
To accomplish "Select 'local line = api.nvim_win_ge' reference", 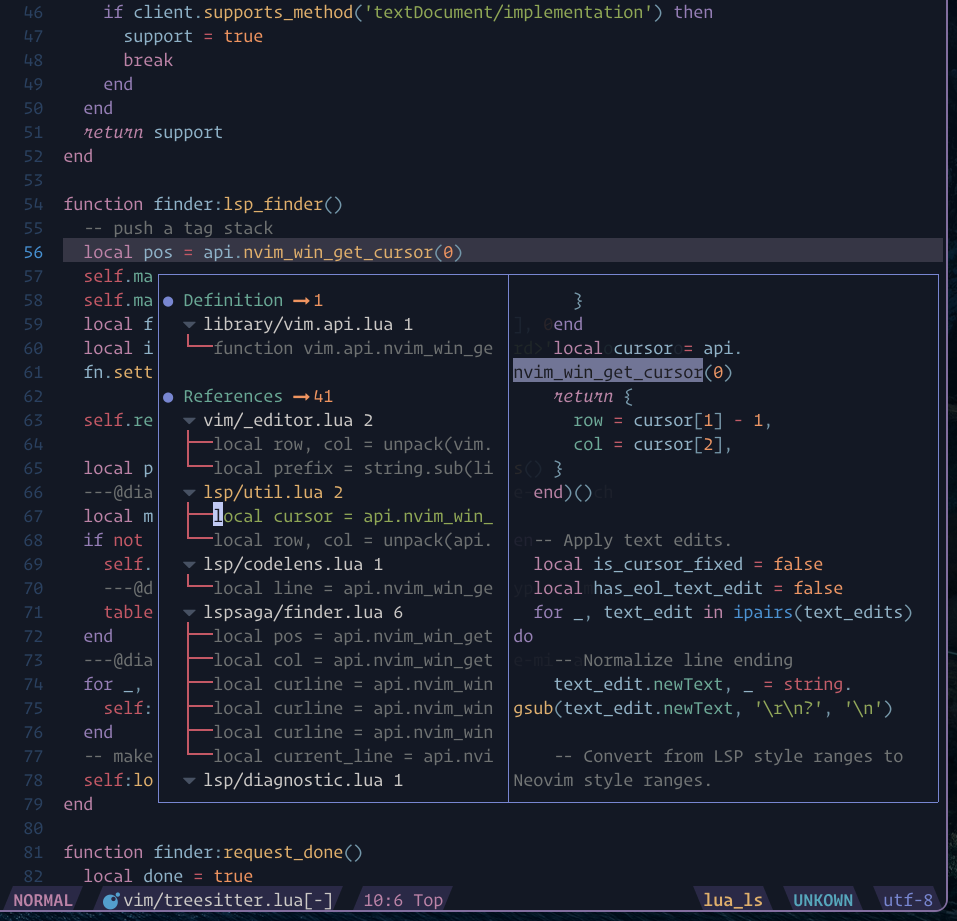I will click(353, 588).
